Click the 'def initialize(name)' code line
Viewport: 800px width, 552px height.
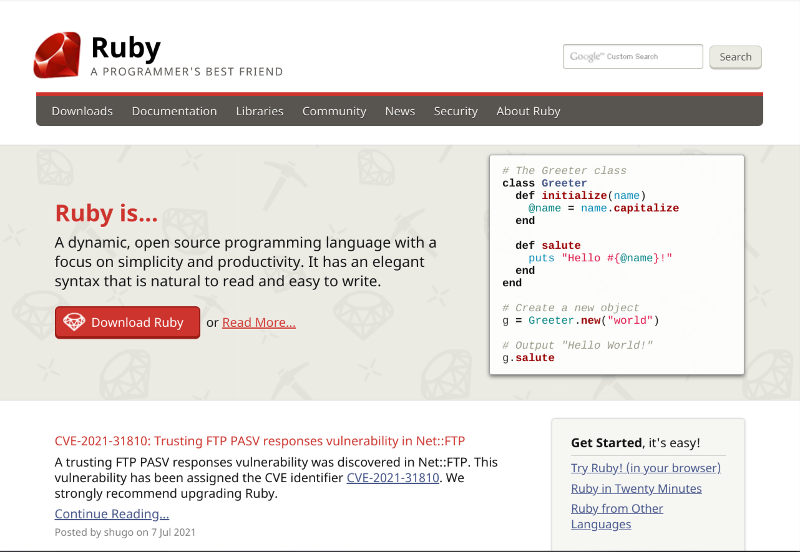pyautogui.click(x=581, y=195)
